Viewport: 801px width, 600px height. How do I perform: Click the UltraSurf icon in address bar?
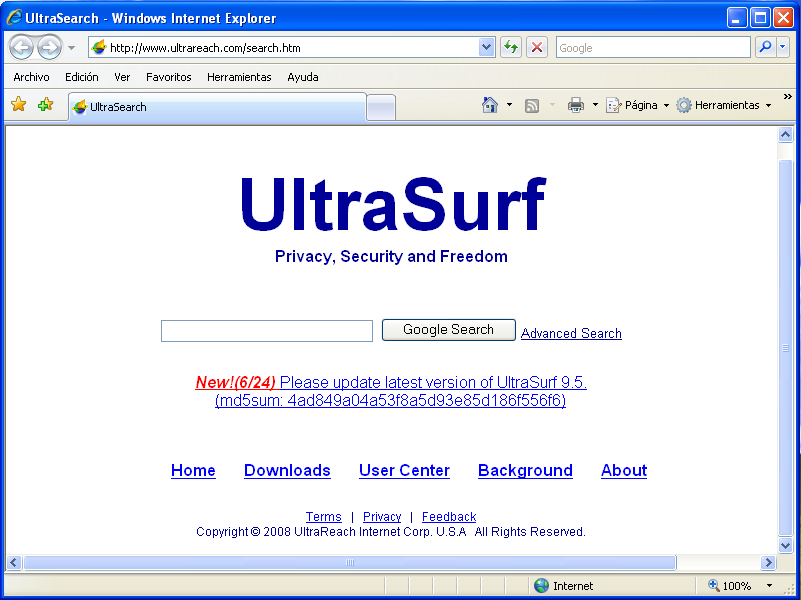[x=99, y=47]
